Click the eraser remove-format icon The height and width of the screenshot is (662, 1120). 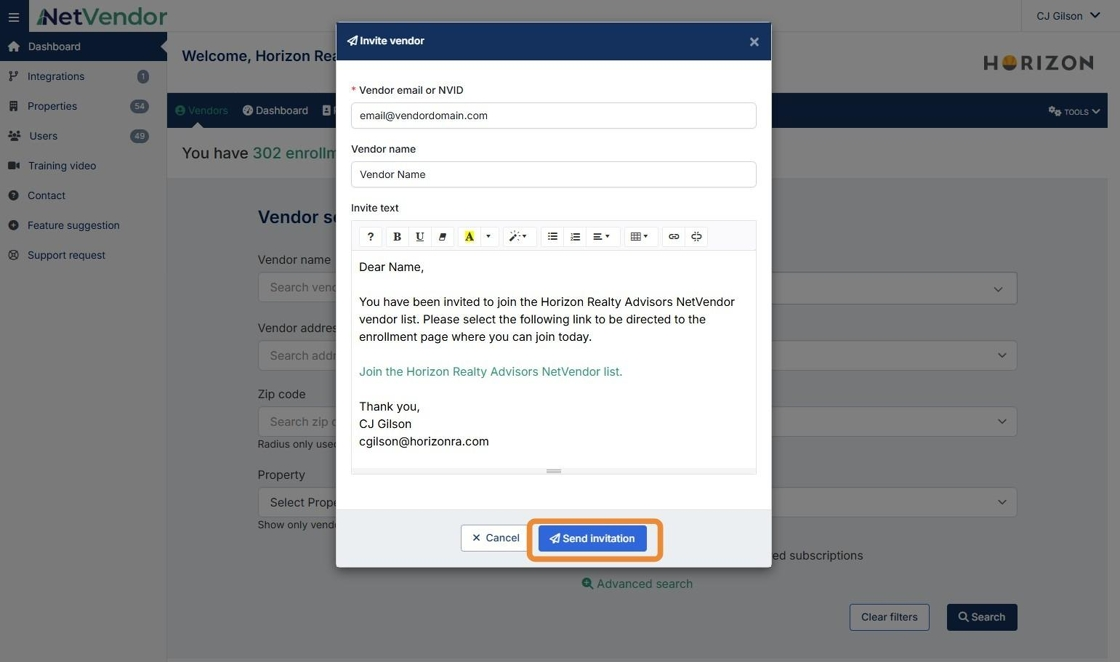point(442,236)
